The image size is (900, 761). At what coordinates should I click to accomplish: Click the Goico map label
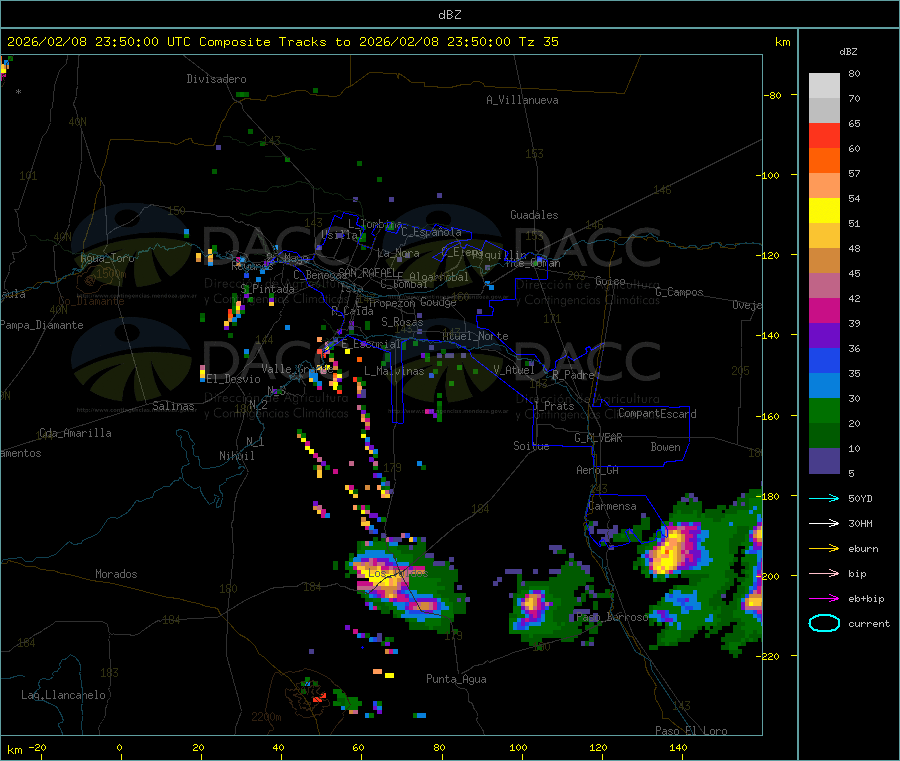[610, 281]
